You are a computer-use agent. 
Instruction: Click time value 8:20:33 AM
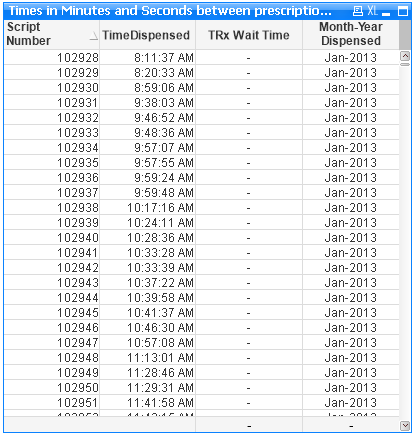pyautogui.click(x=164, y=73)
